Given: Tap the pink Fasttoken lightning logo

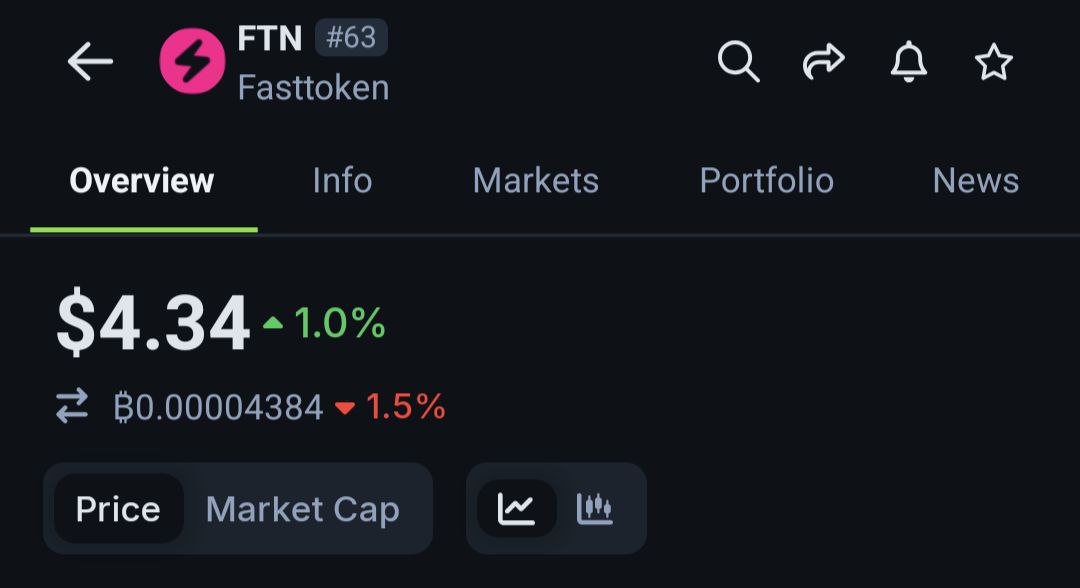Looking at the screenshot, I should (192, 61).
